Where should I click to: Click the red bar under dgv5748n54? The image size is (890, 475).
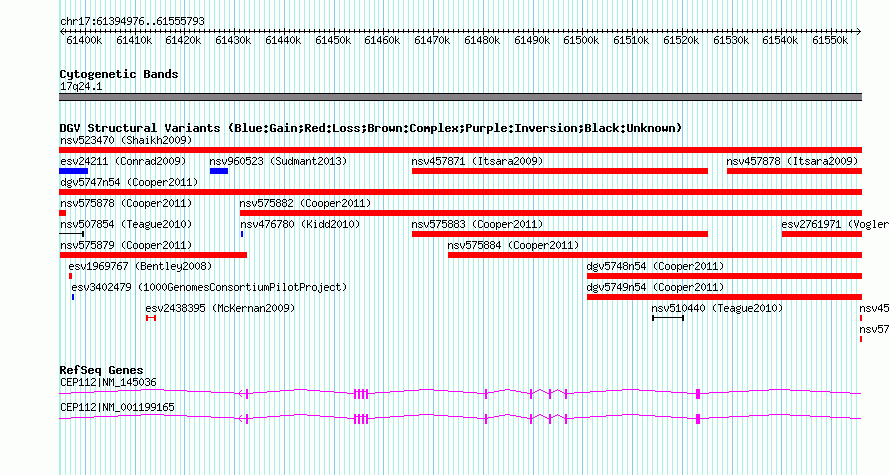(724, 276)
